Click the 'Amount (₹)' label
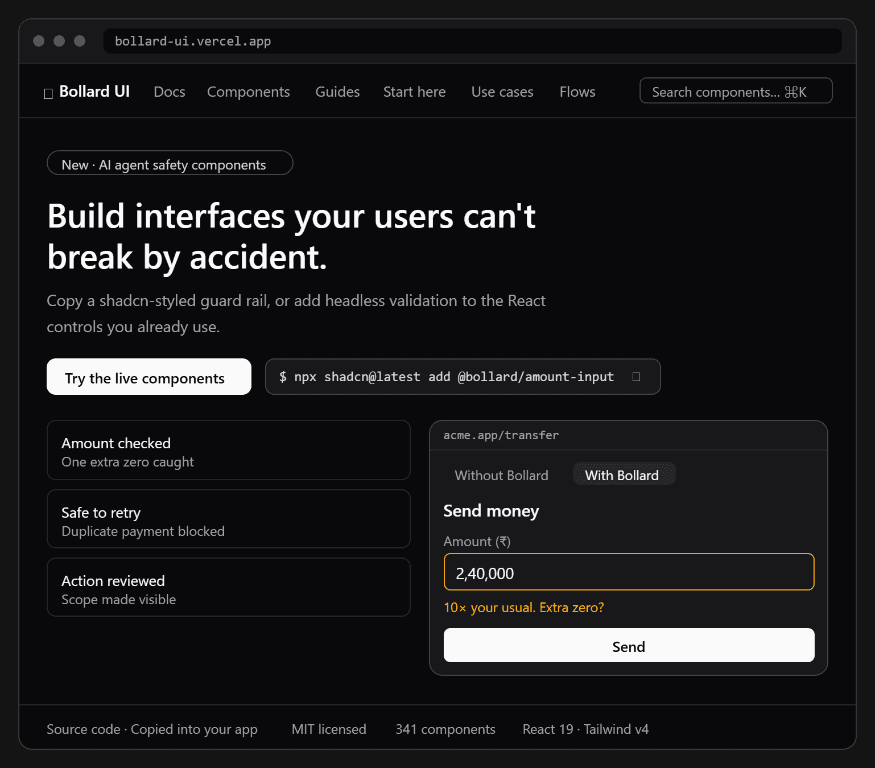 point(477,541)
